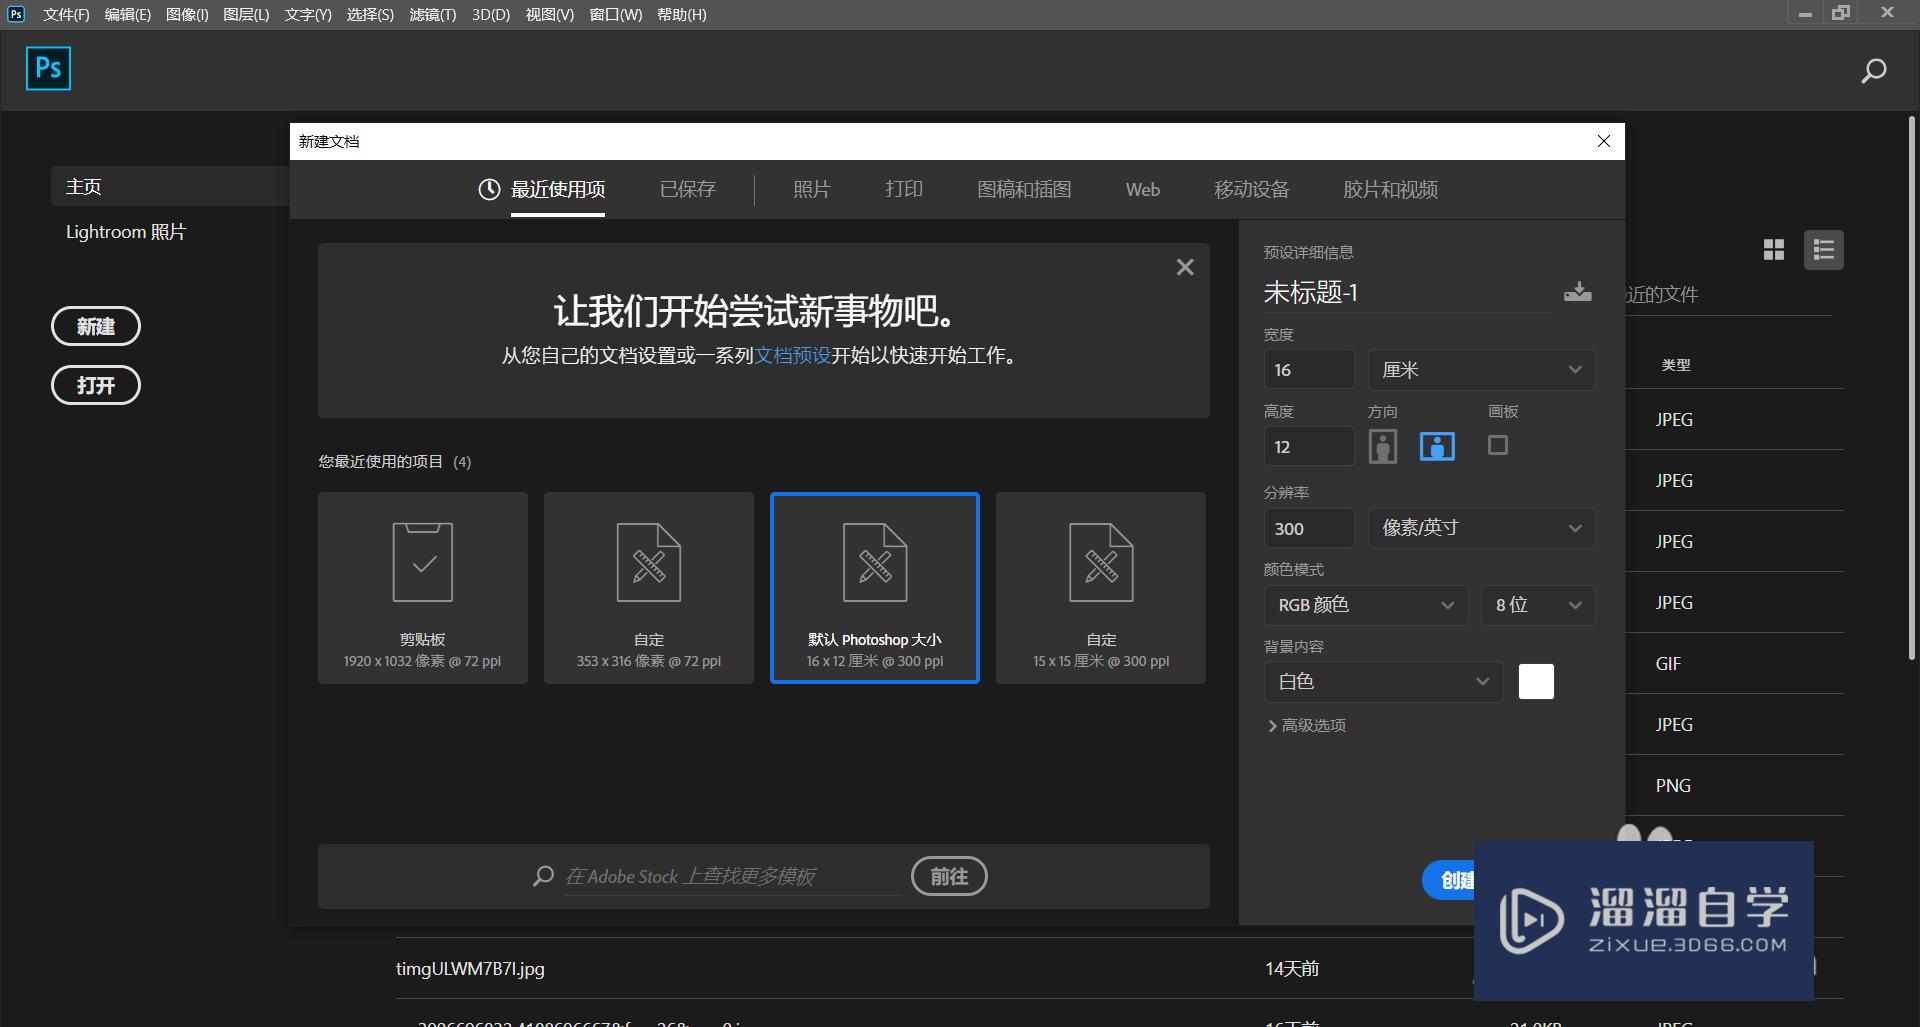Screen dimensions: 1920x1027
Task: Open the 选择(S) menu
Action: [370, 15]
